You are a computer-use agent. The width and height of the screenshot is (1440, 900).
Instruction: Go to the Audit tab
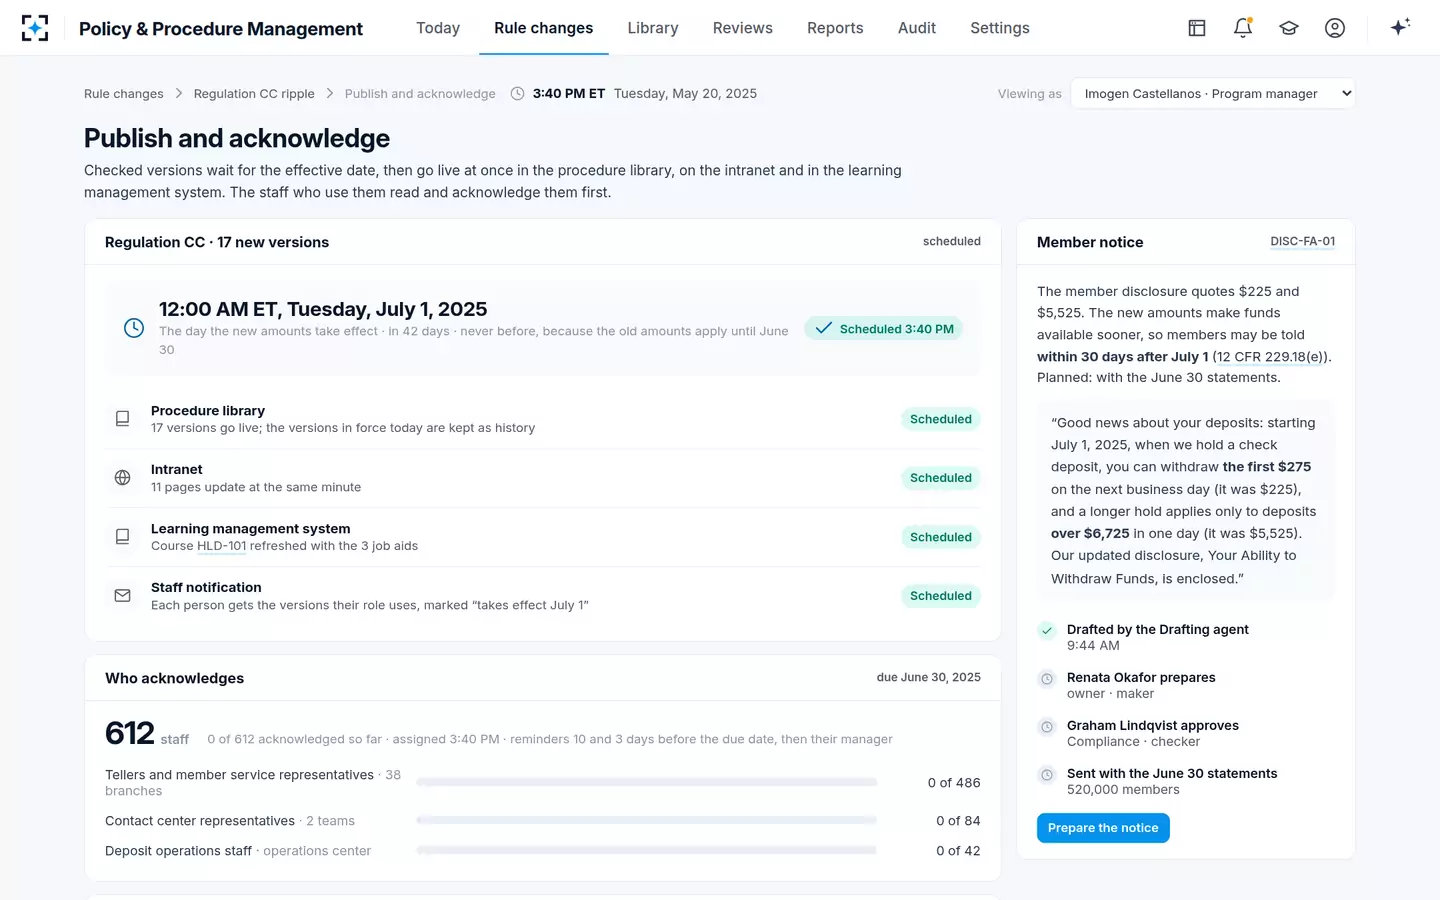point(917,28)
